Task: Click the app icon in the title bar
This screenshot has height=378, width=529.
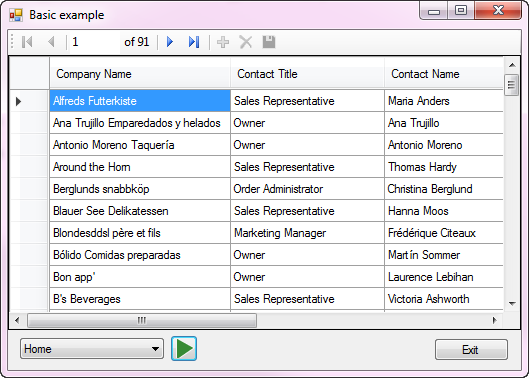Action: [16, 15]
